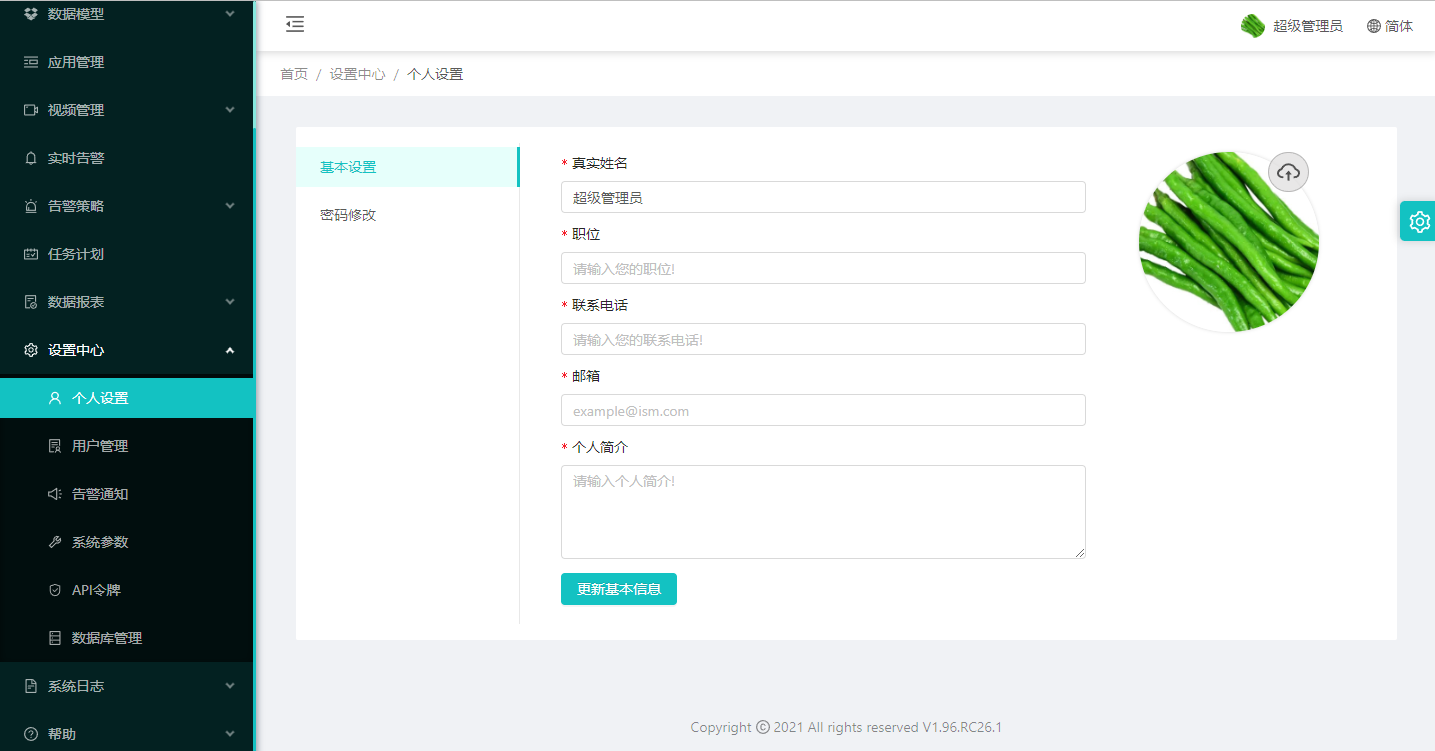This screenshot has width=1435, height=751.
Task: Select the 基本设置 tab
Action: (348, 167)
